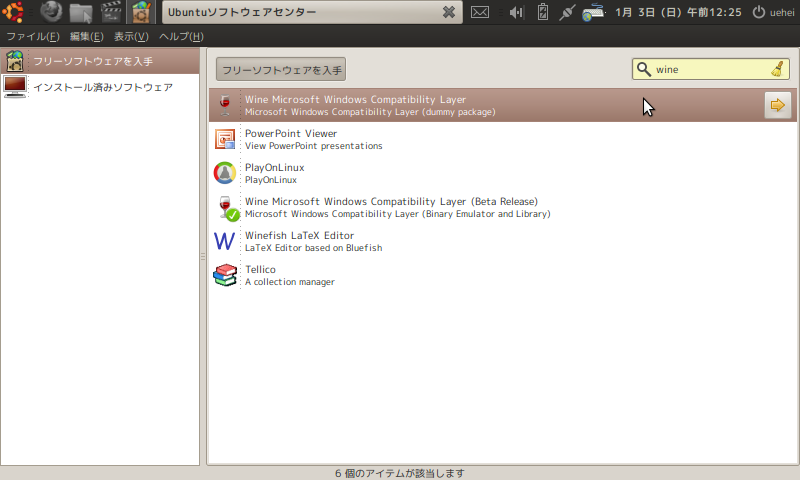
Task: Click the blue W Winefish icon
Action: coord(224,241)
